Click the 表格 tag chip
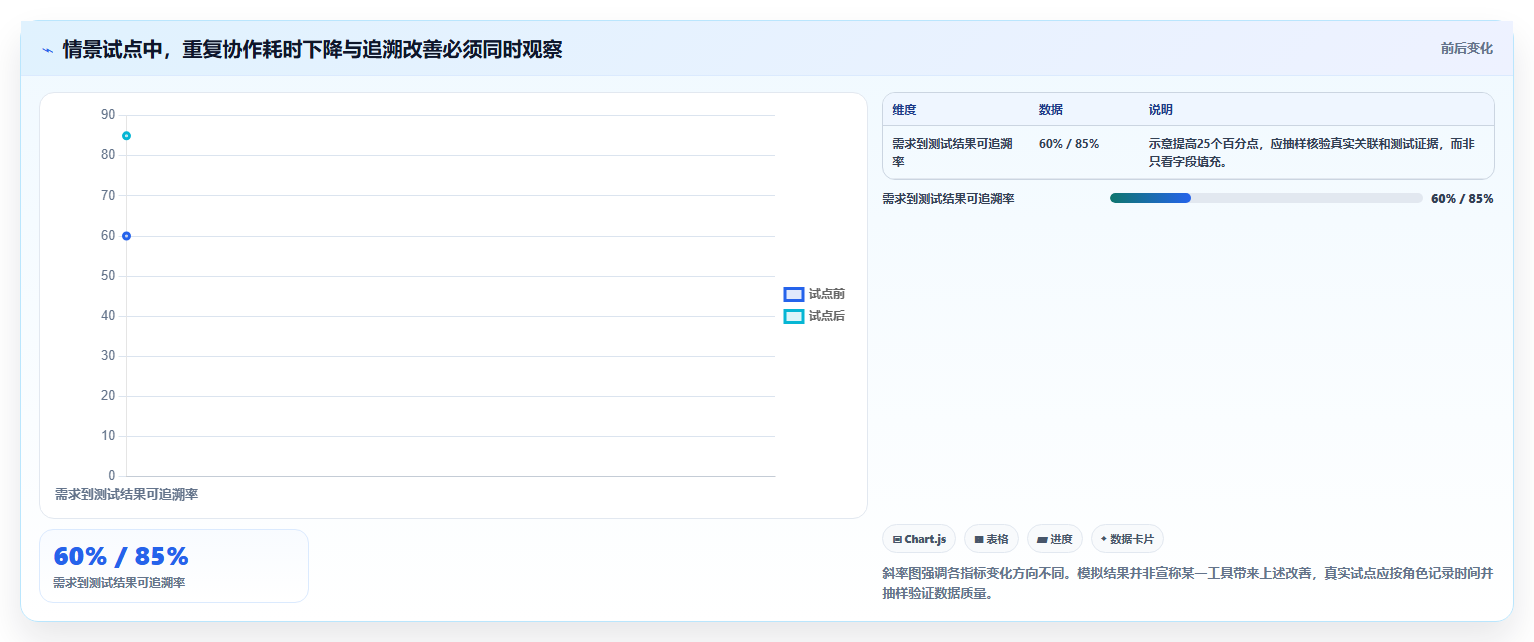Viewport: 1534px width, 642px height. pos(991,539)
